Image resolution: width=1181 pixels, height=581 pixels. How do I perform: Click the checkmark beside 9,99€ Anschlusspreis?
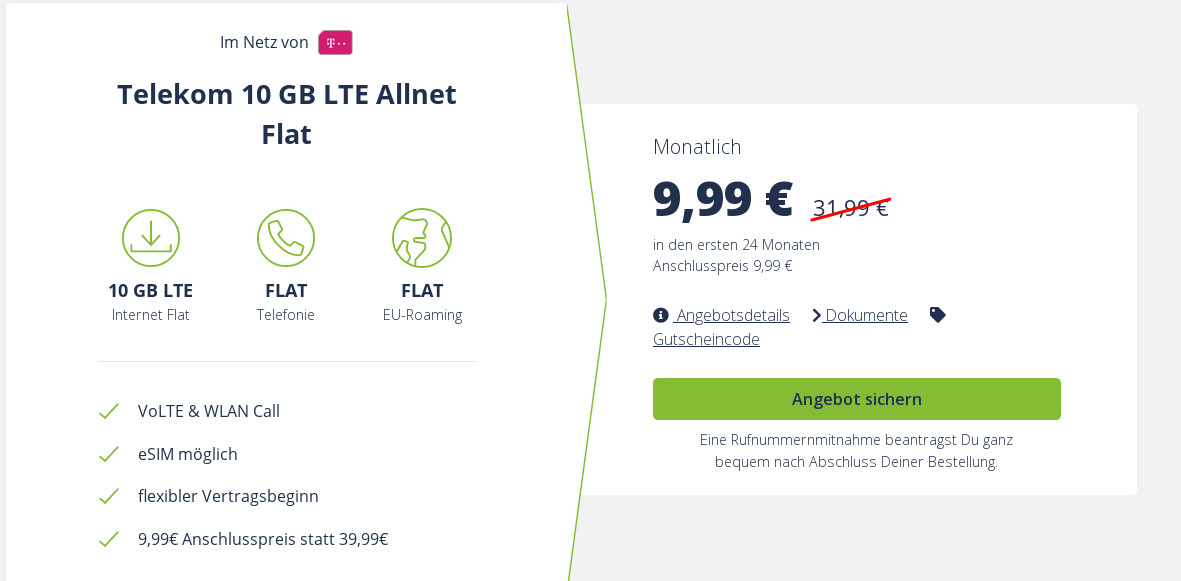pyautogui.click(x=109, y=539)
